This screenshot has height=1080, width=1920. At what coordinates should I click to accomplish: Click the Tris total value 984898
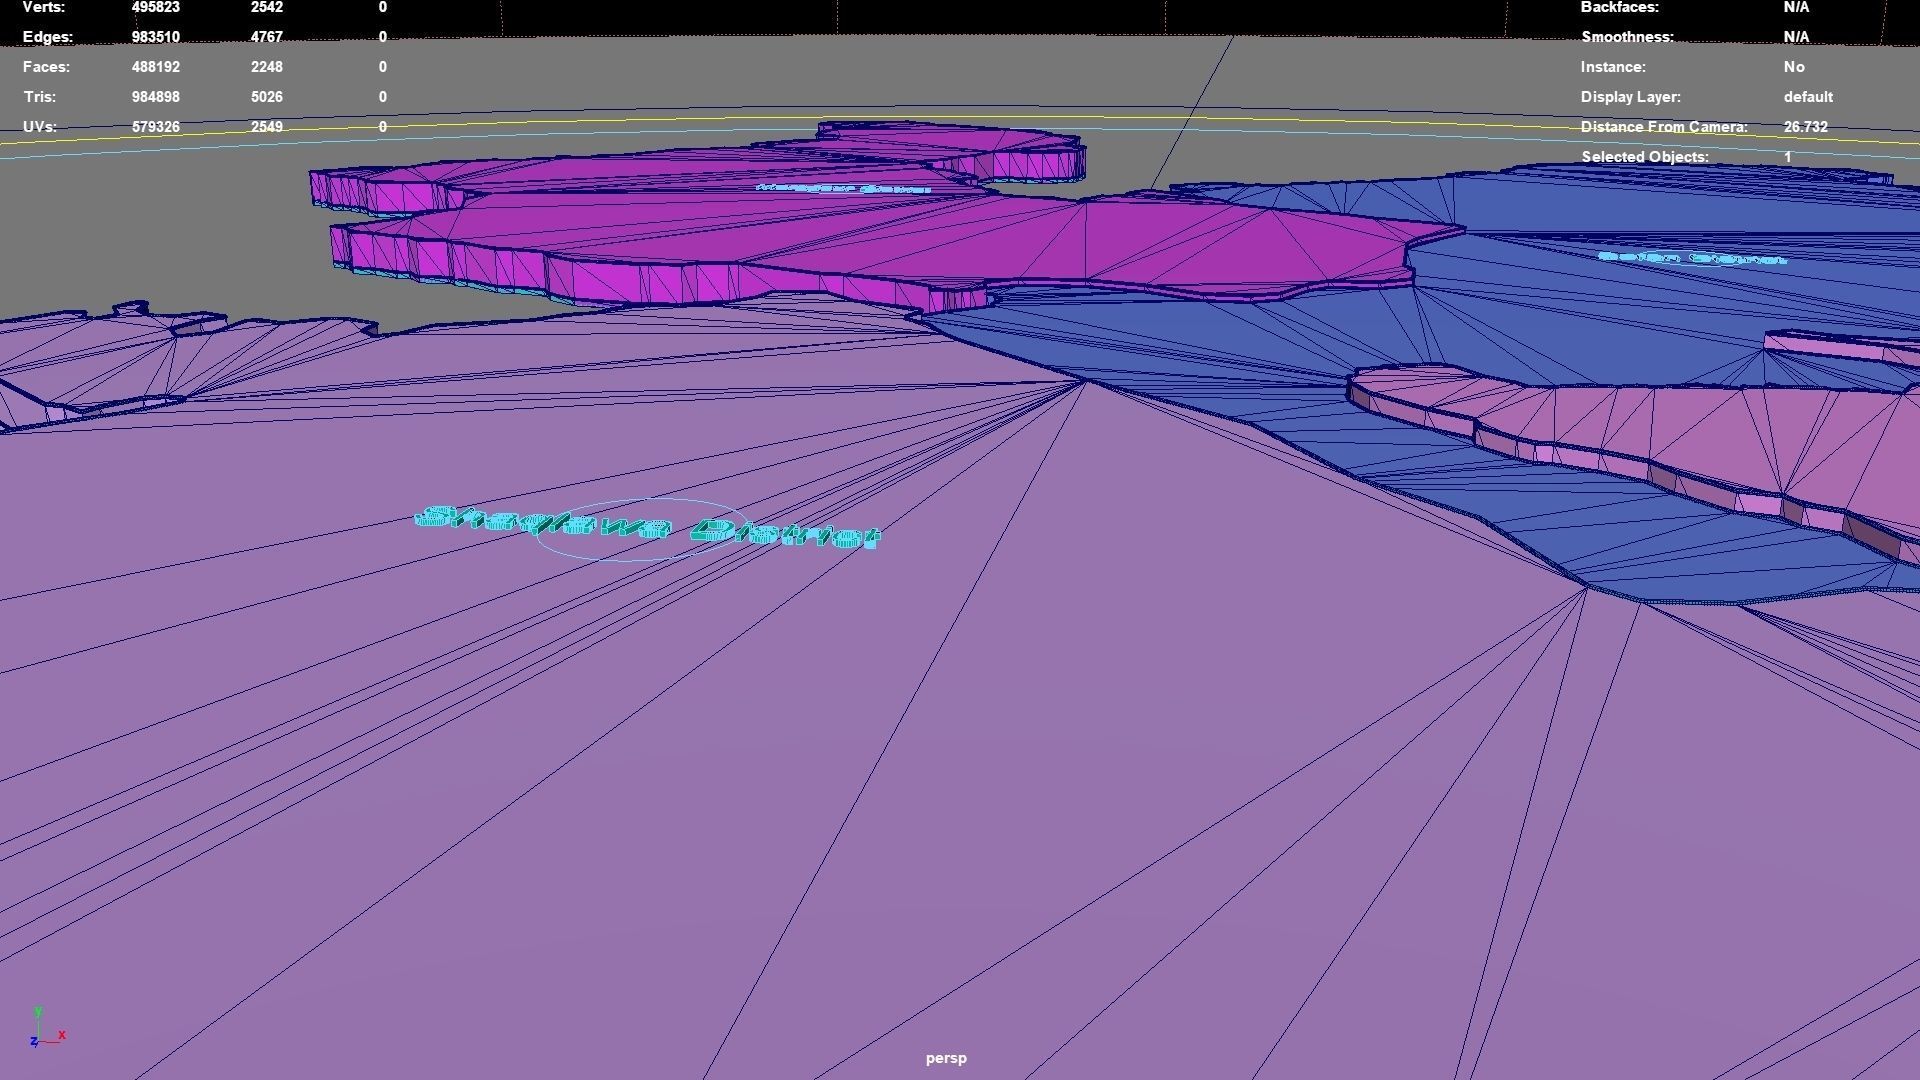pyautogui.click(x=155, y=97)
